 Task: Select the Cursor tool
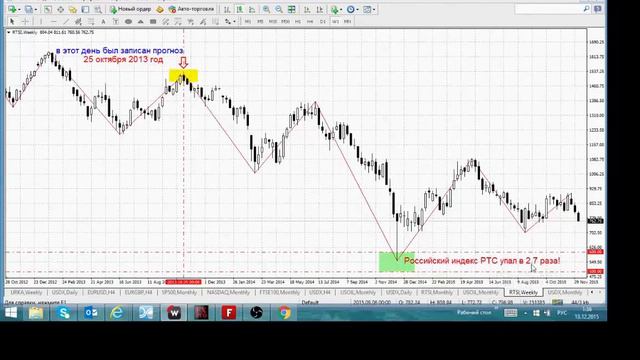point(12,21)
